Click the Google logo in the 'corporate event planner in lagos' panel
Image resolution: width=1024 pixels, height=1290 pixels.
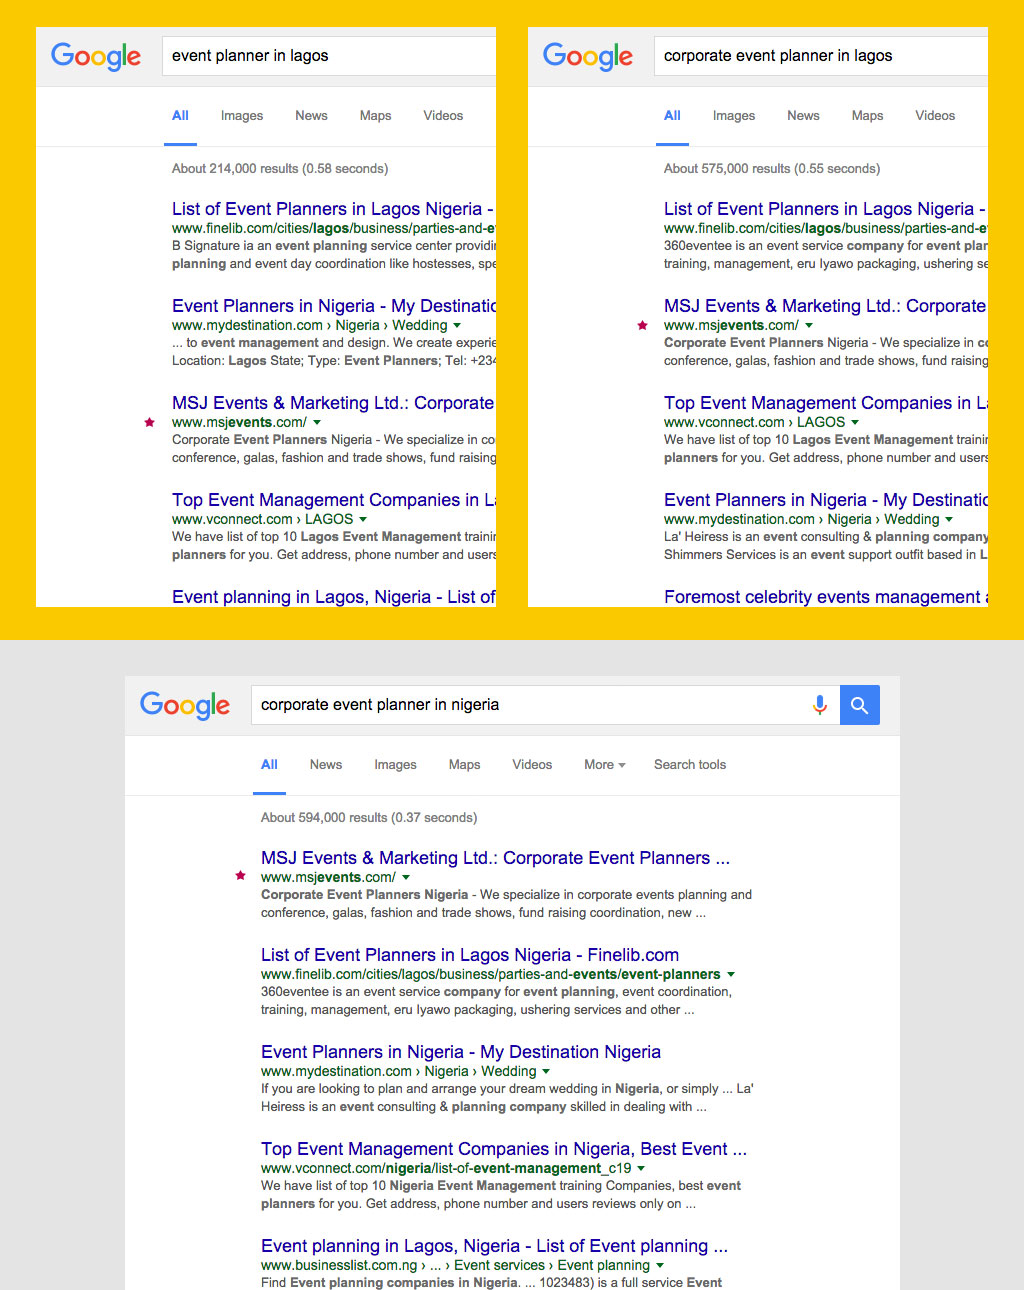pos(588,56)
